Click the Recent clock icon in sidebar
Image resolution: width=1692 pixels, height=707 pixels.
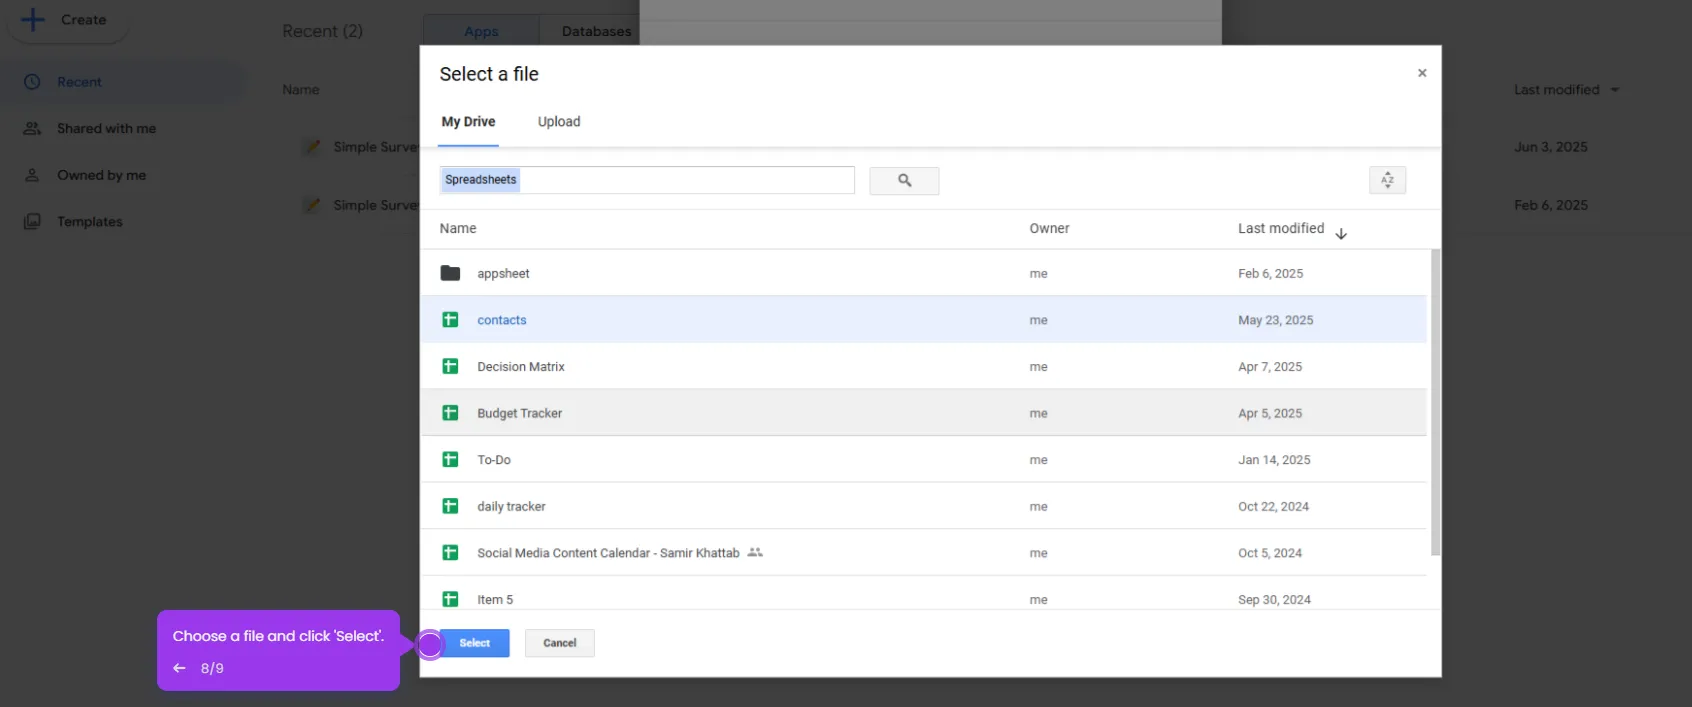pyautogui.click(x=32, y=82)
